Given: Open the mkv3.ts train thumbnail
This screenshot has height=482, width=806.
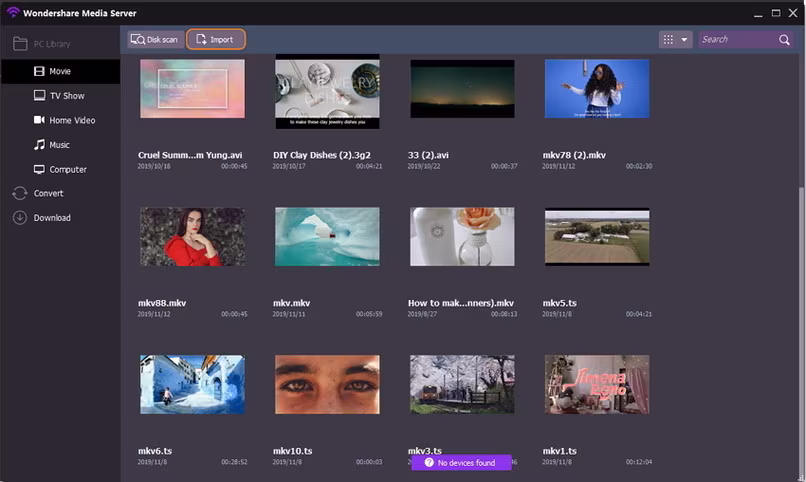Looking at the screenshot, I should tap(462, 384).
